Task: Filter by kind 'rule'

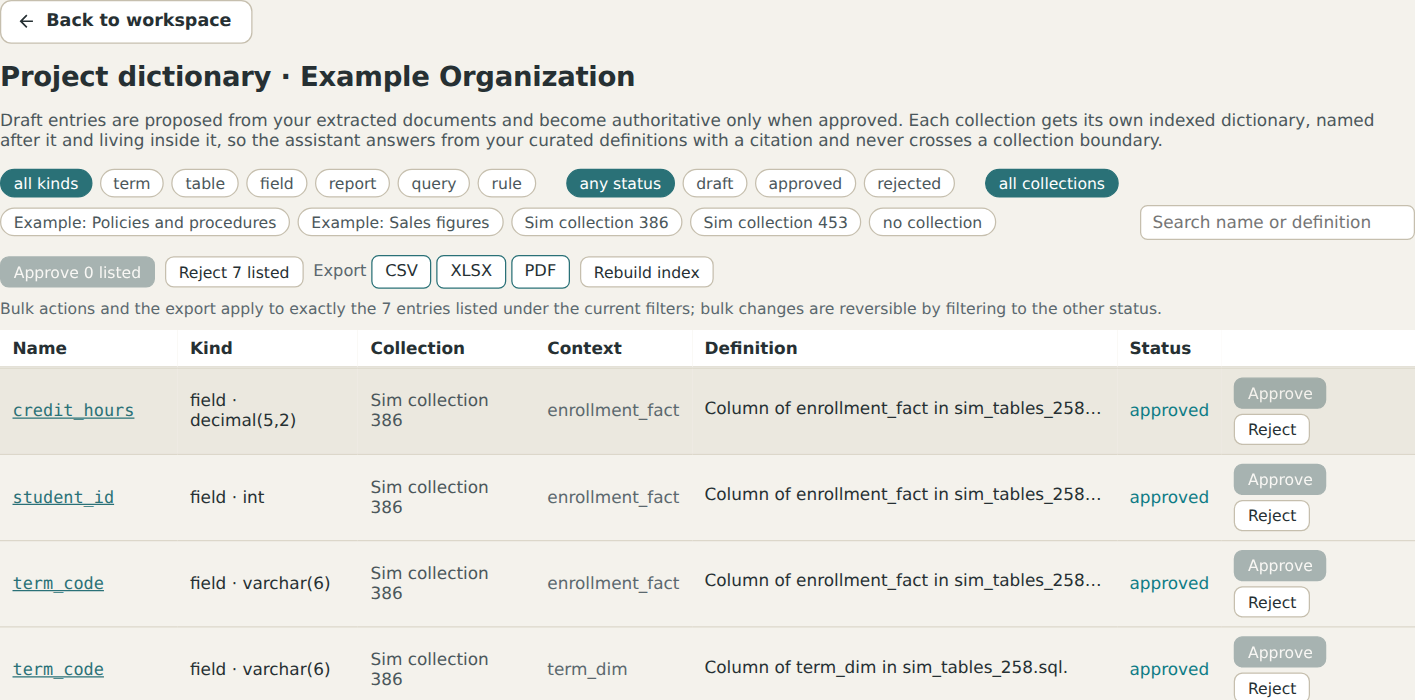Action: coord(507,183)
